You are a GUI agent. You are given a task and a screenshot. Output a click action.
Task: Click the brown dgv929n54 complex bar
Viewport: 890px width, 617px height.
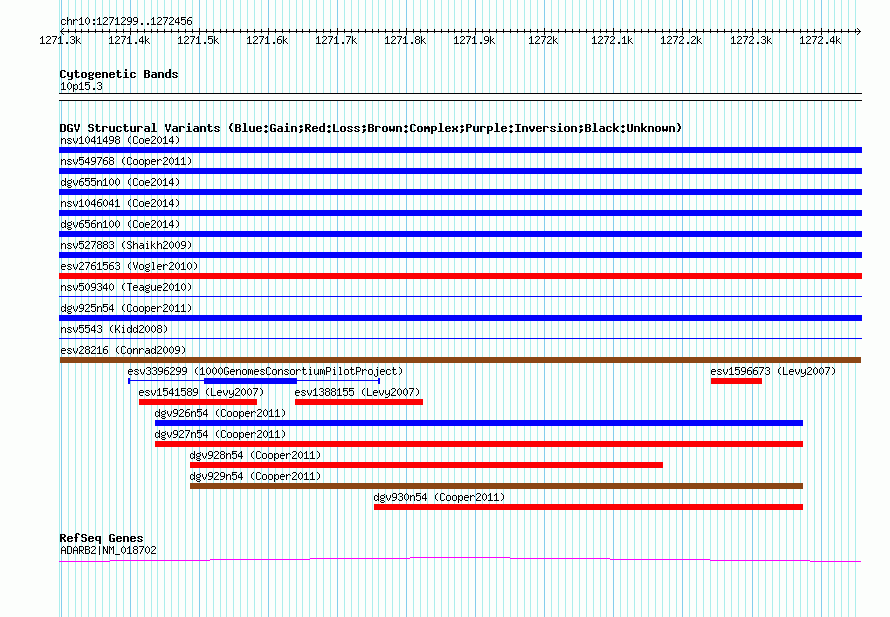(x=497, y=486)
